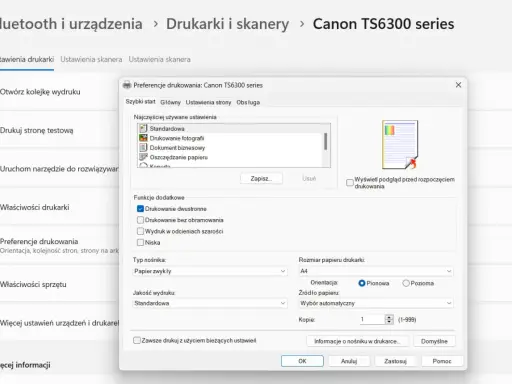Click Informacje o nośniku w drukarce button
The height and width of the screenshot is (384, 512).
coord(357,341)
